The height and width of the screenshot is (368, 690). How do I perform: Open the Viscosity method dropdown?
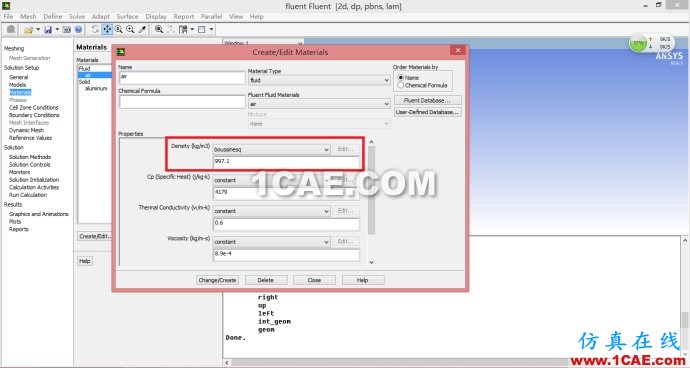pyautogui.click(x=272, y=242)
